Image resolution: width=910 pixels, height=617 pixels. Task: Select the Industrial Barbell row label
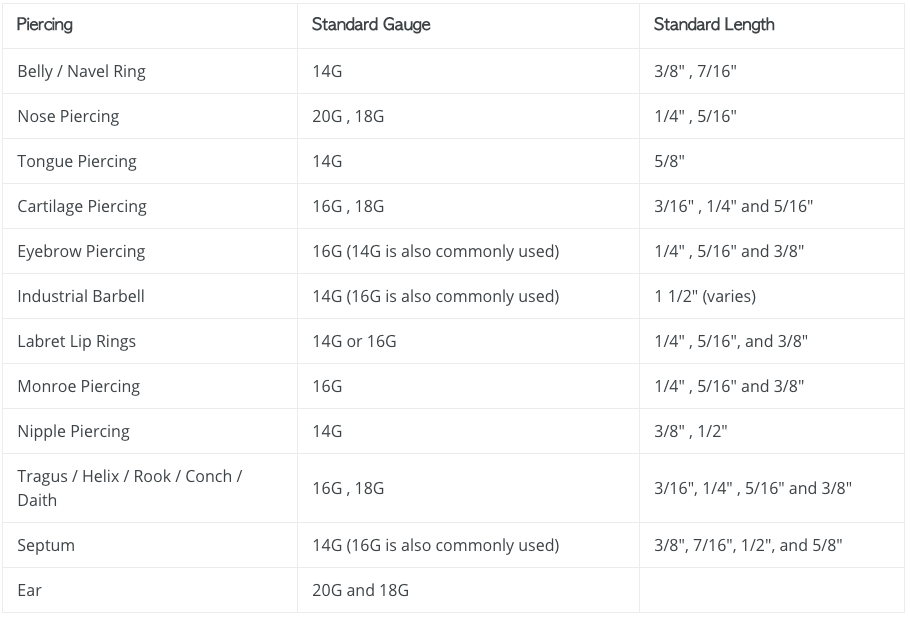click(81, 296)
